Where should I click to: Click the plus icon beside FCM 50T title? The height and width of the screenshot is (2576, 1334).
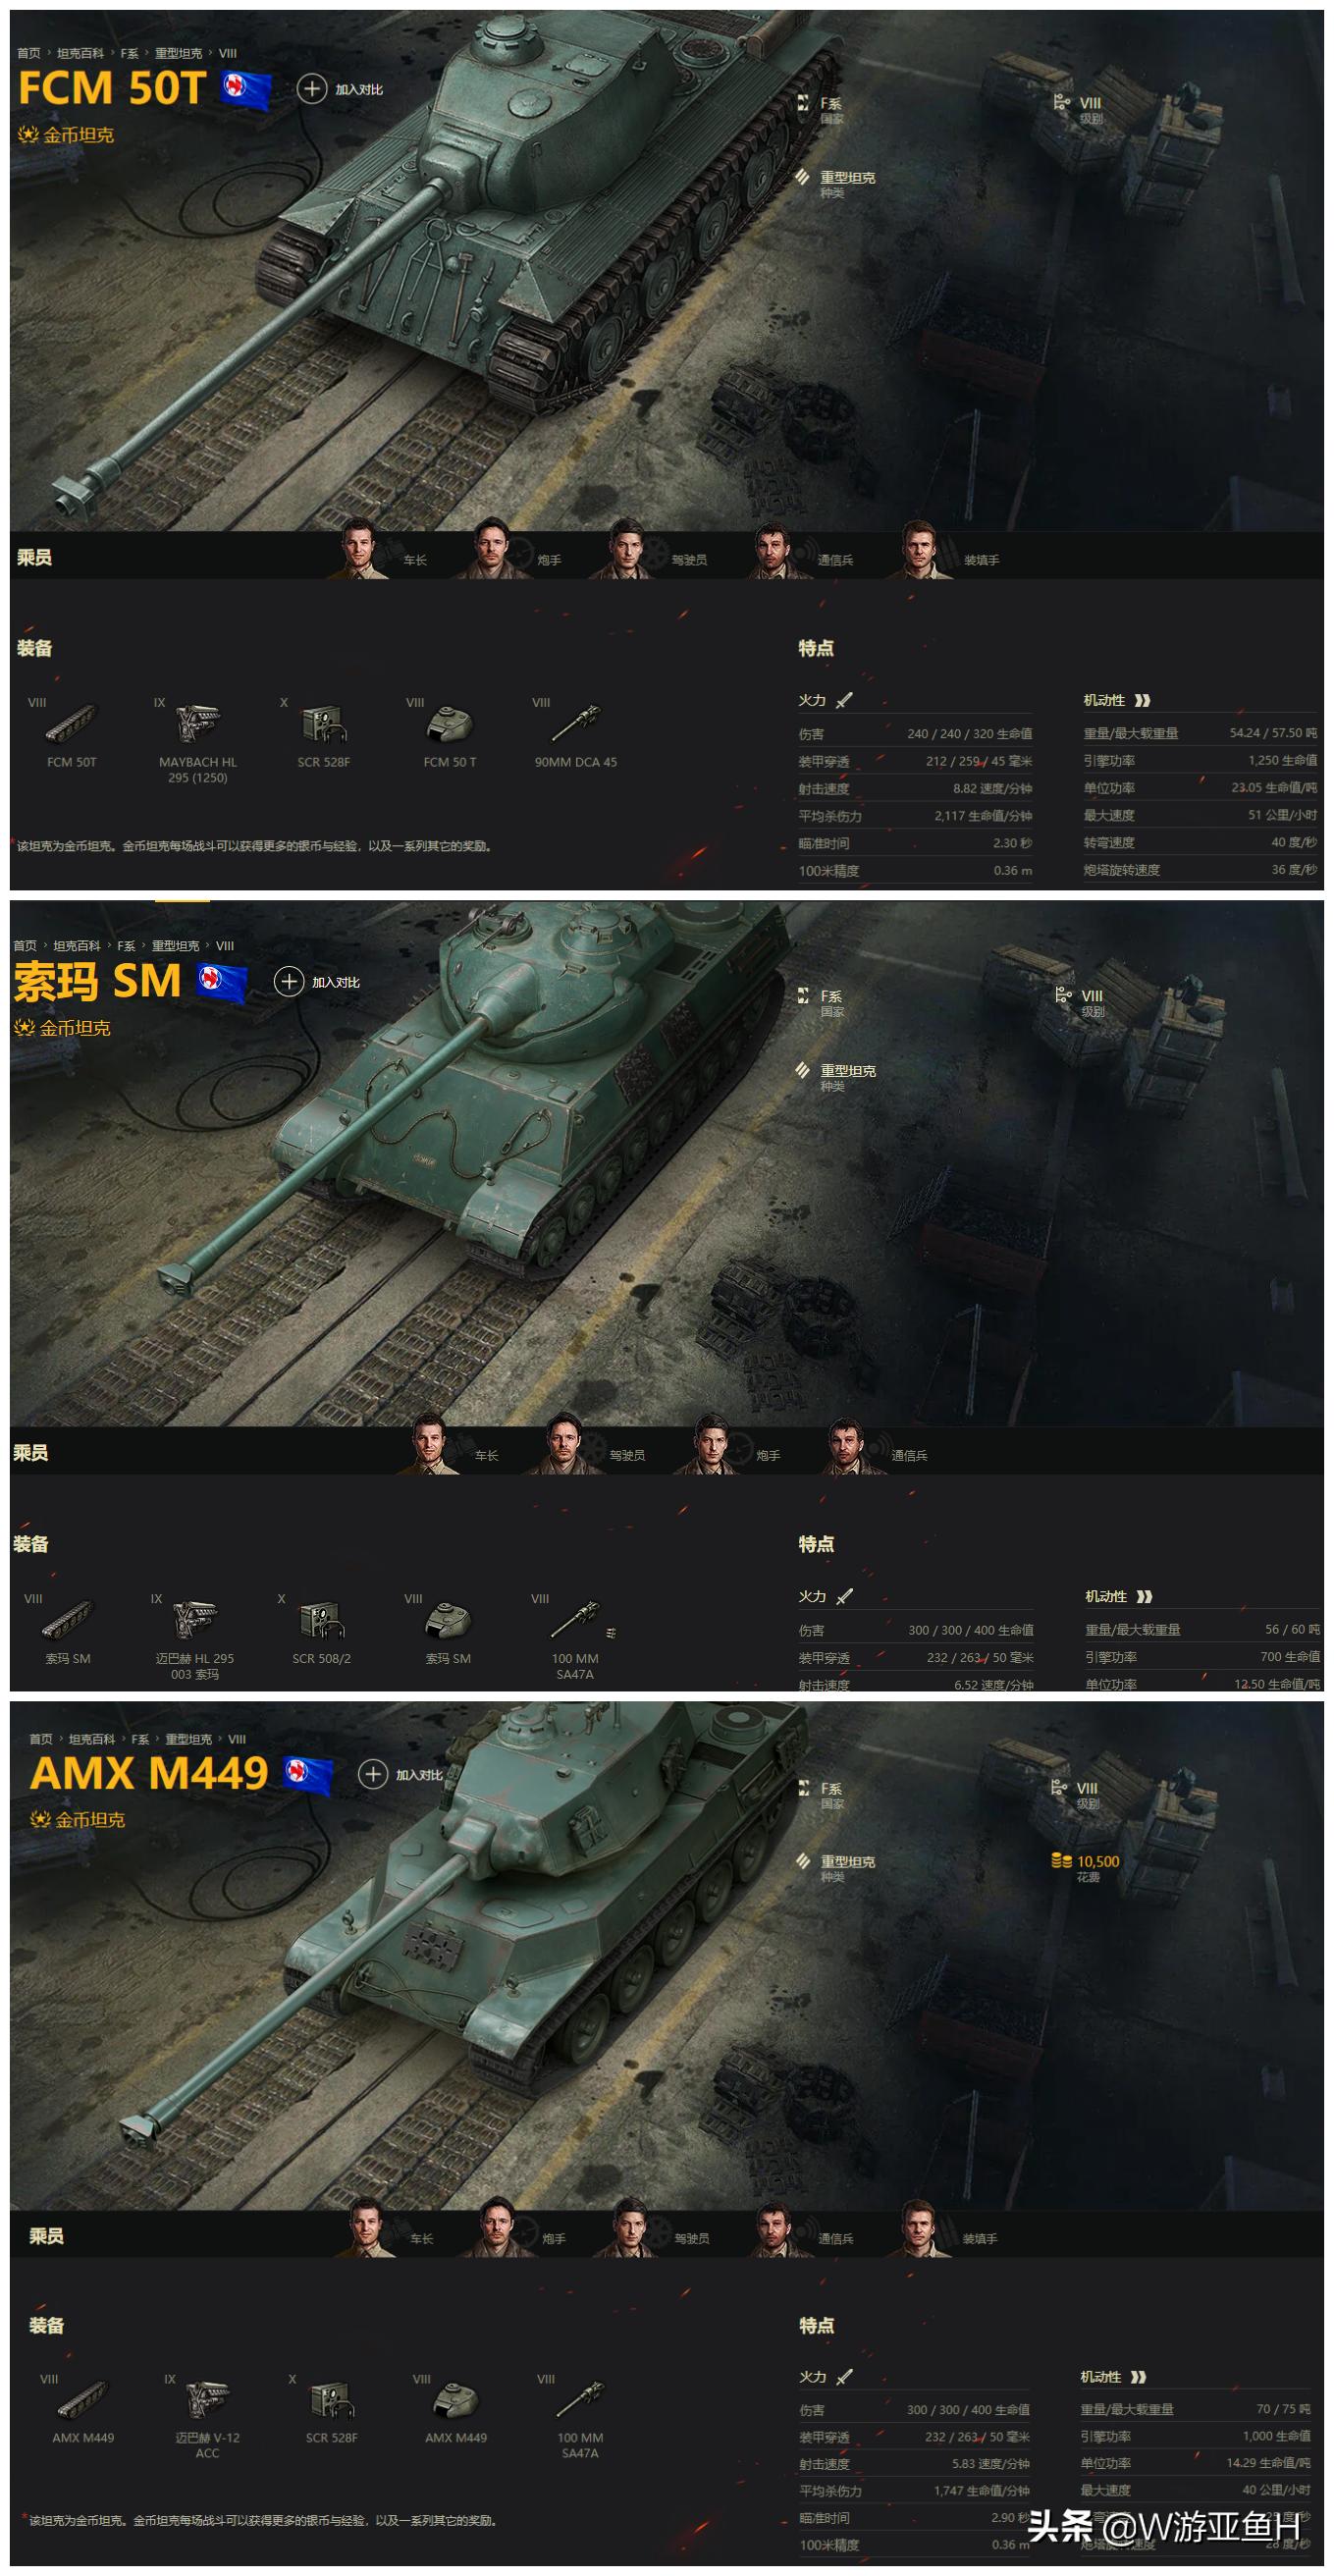click(x=311, y=89)
